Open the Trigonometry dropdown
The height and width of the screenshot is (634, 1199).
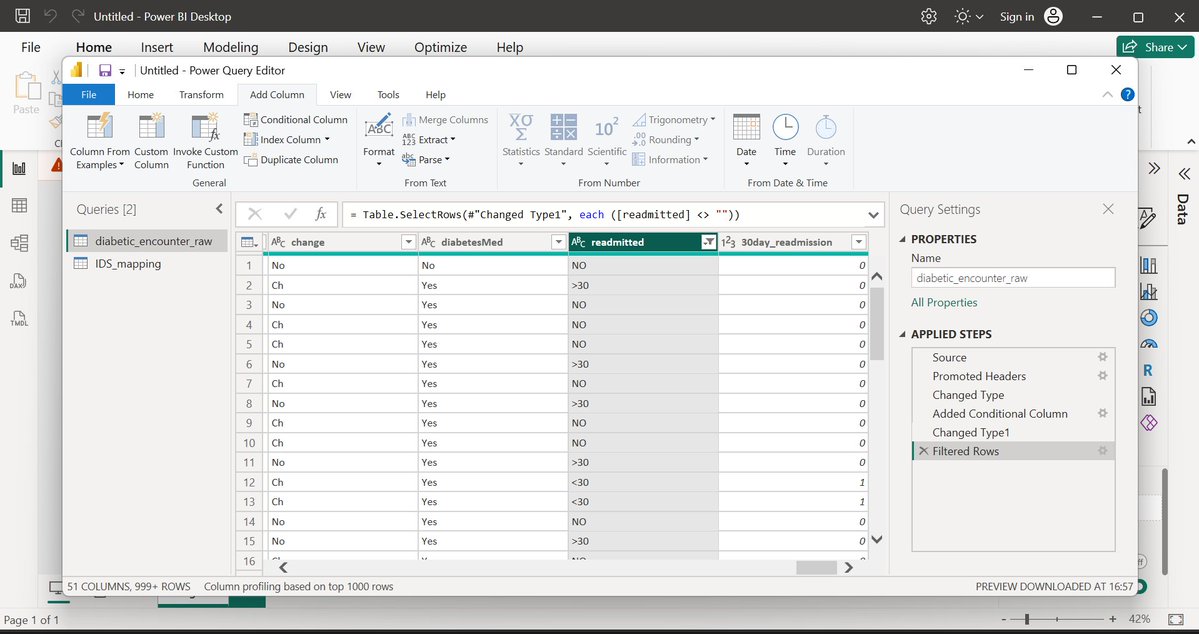(x=674, y=119)
